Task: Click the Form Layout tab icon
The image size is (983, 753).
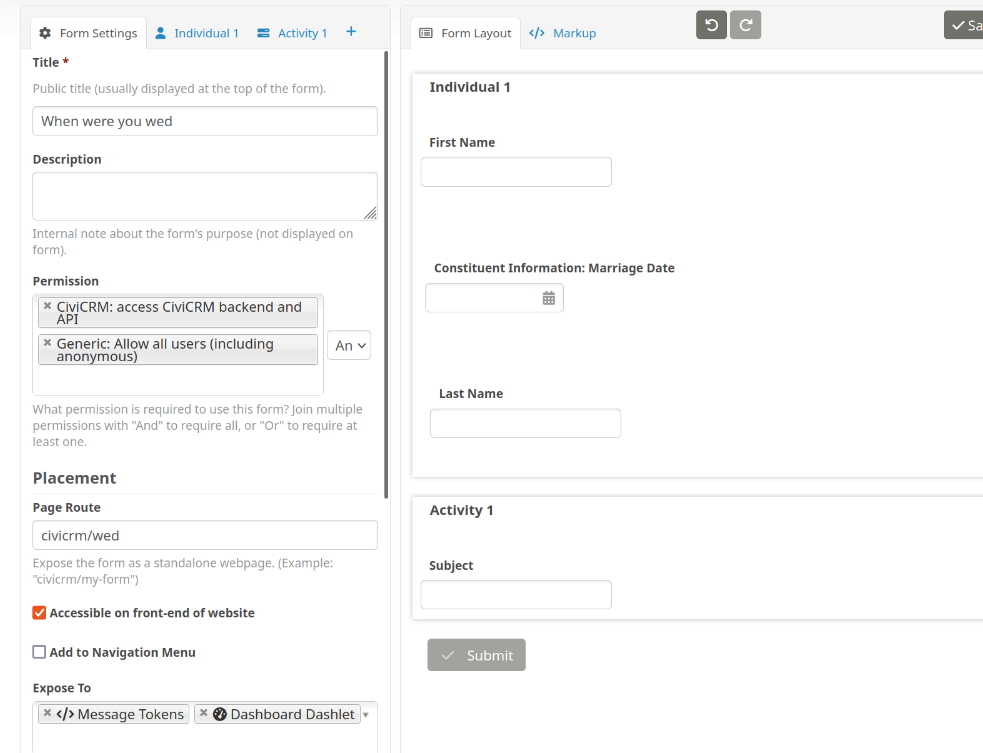Action: point(426,33)
